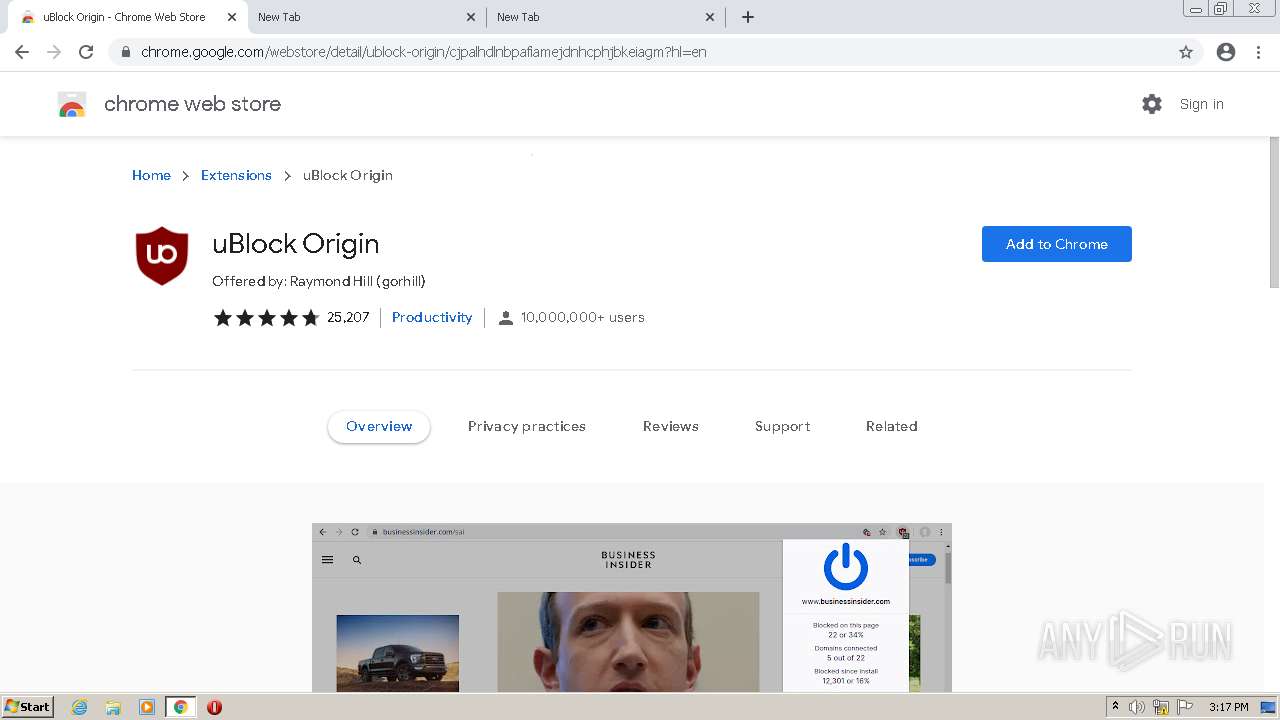Click Offered by Raymond Hill text
The image size is (1280, 720).
click(x=319, y=282)
